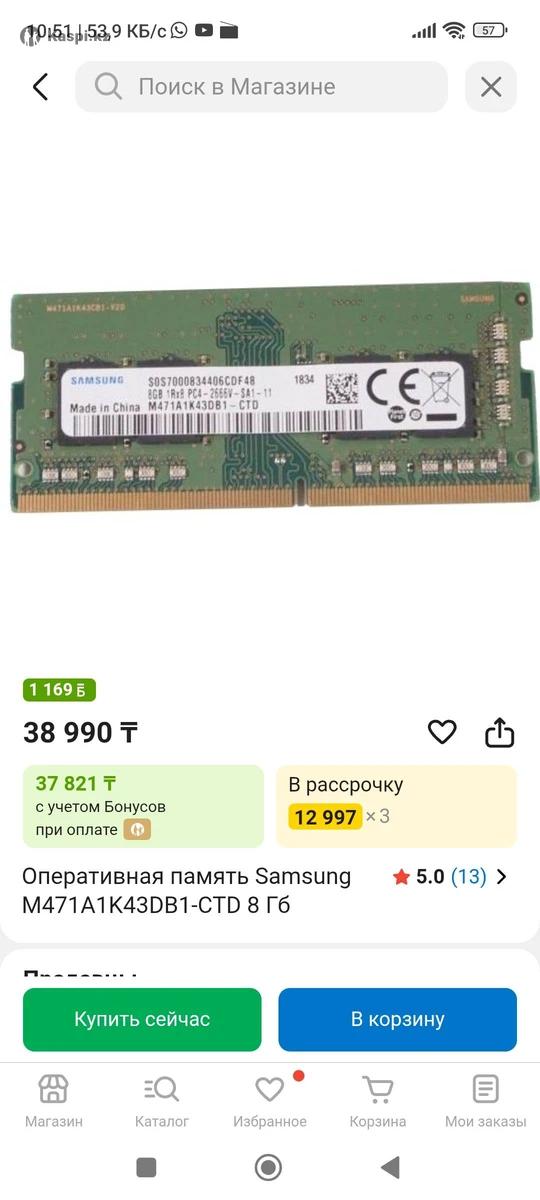Clear search with the X button
540x1200 pixels.
(x=491, y=87)
